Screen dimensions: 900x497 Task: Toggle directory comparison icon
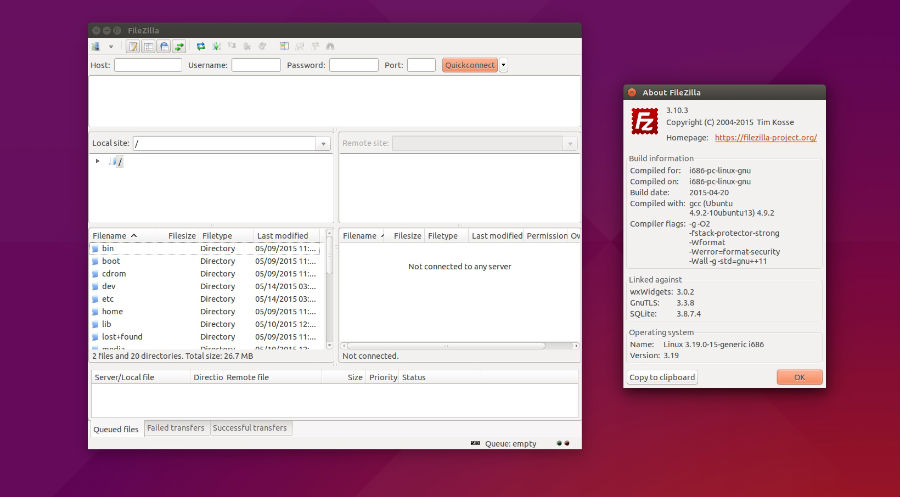pos(300,46)
